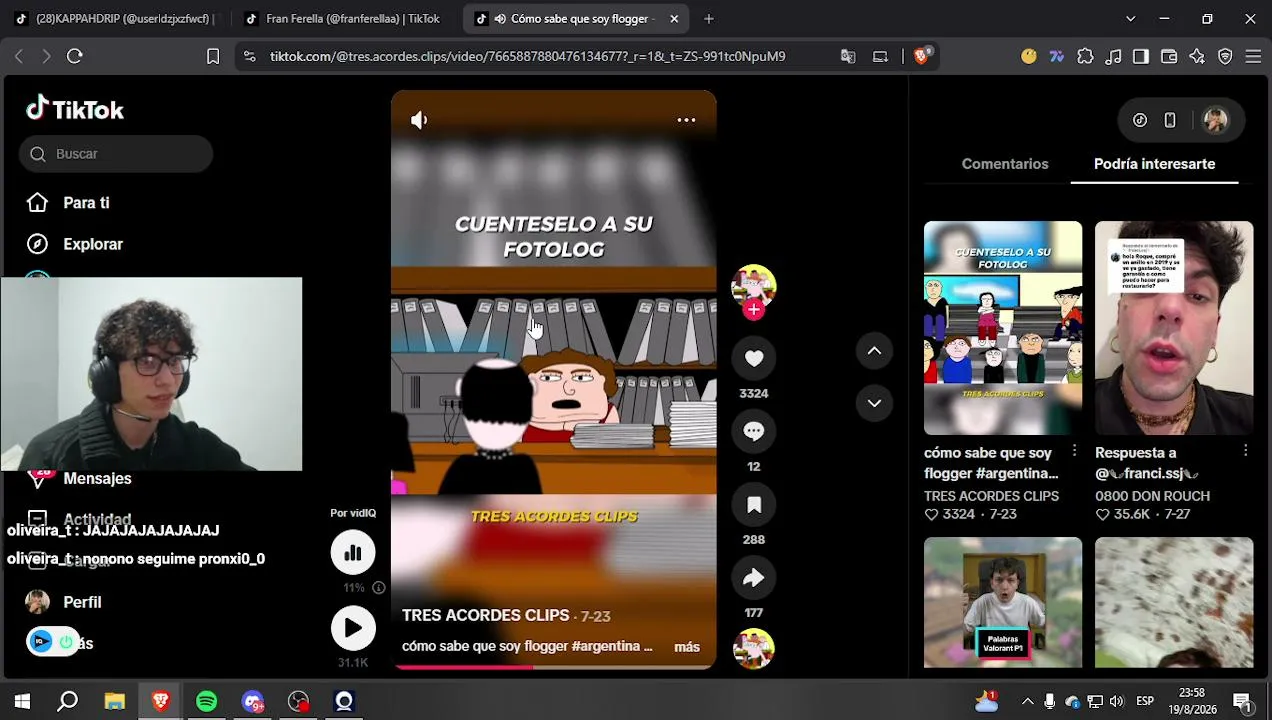Open the Brave Shields lion icon
The width and height of the screenshot is (1272, 720).
[x=921, y=56]
